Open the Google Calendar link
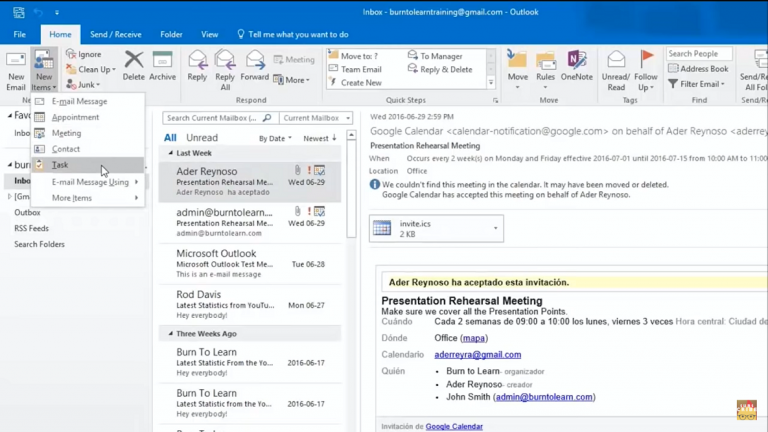Image resolution: width=768 pixels, height=432 pixels. point(454,427)
